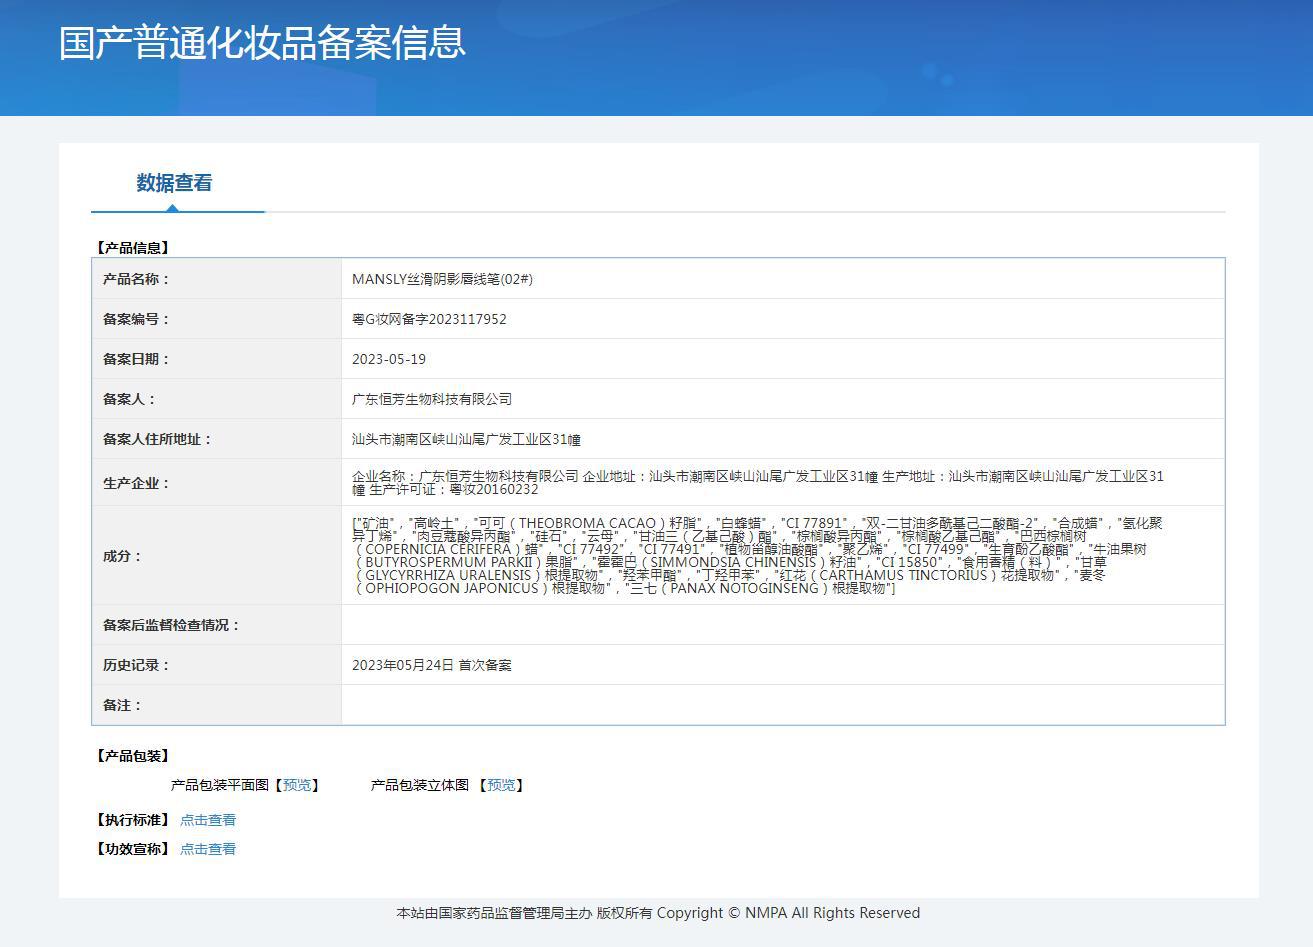Click the 备案编号： label
Image resolution: width=1313 pixels, height=947 pixels.
pos(136,319)
